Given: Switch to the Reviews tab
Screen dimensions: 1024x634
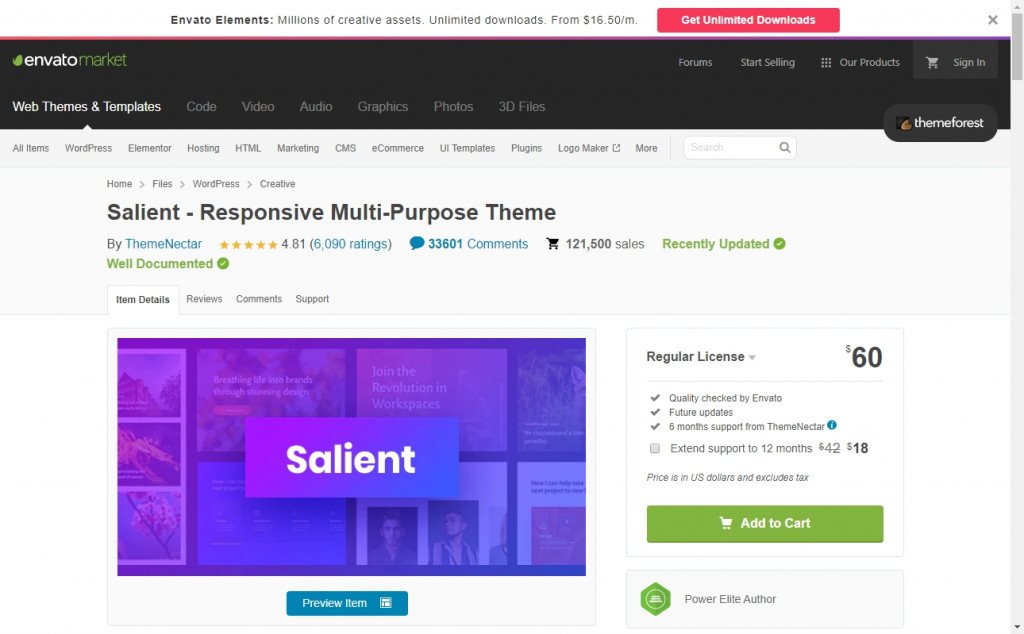Looking at the screenshot, I should [204, 298].
